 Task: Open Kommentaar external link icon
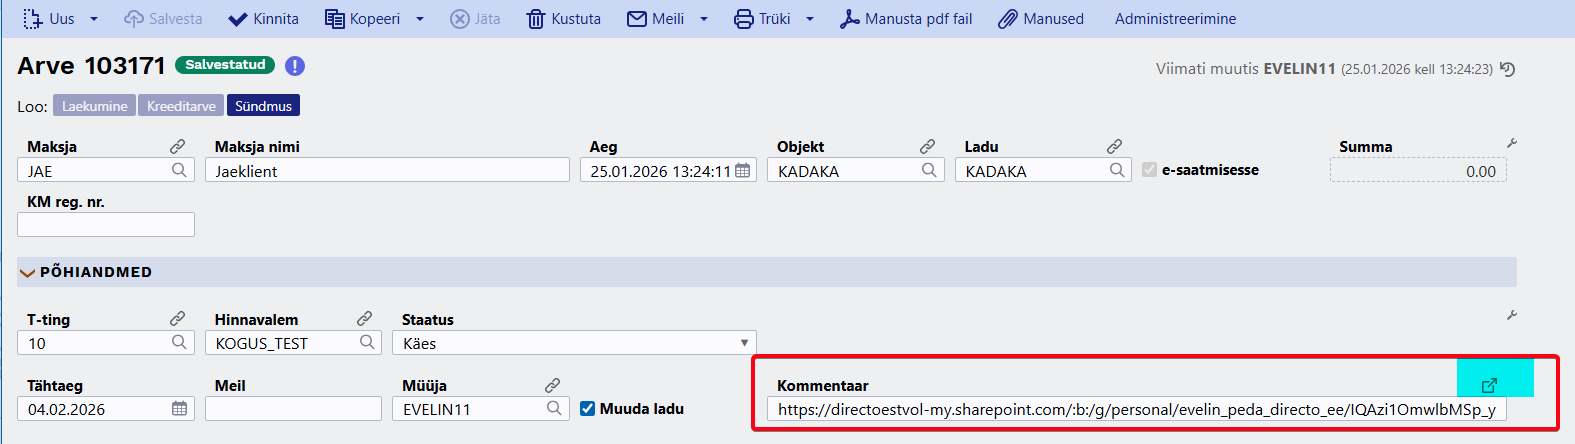point(1489,385)
